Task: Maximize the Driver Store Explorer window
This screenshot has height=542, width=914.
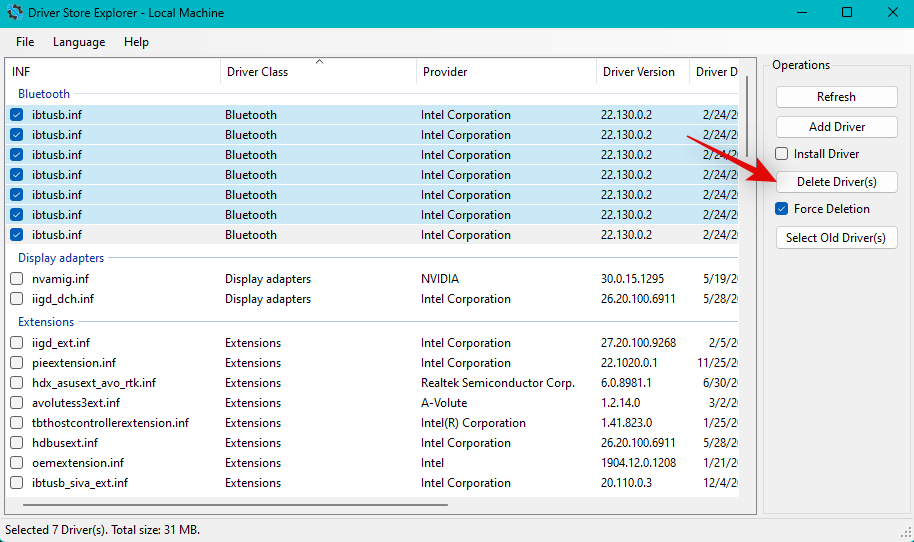Action: point(847,12)
